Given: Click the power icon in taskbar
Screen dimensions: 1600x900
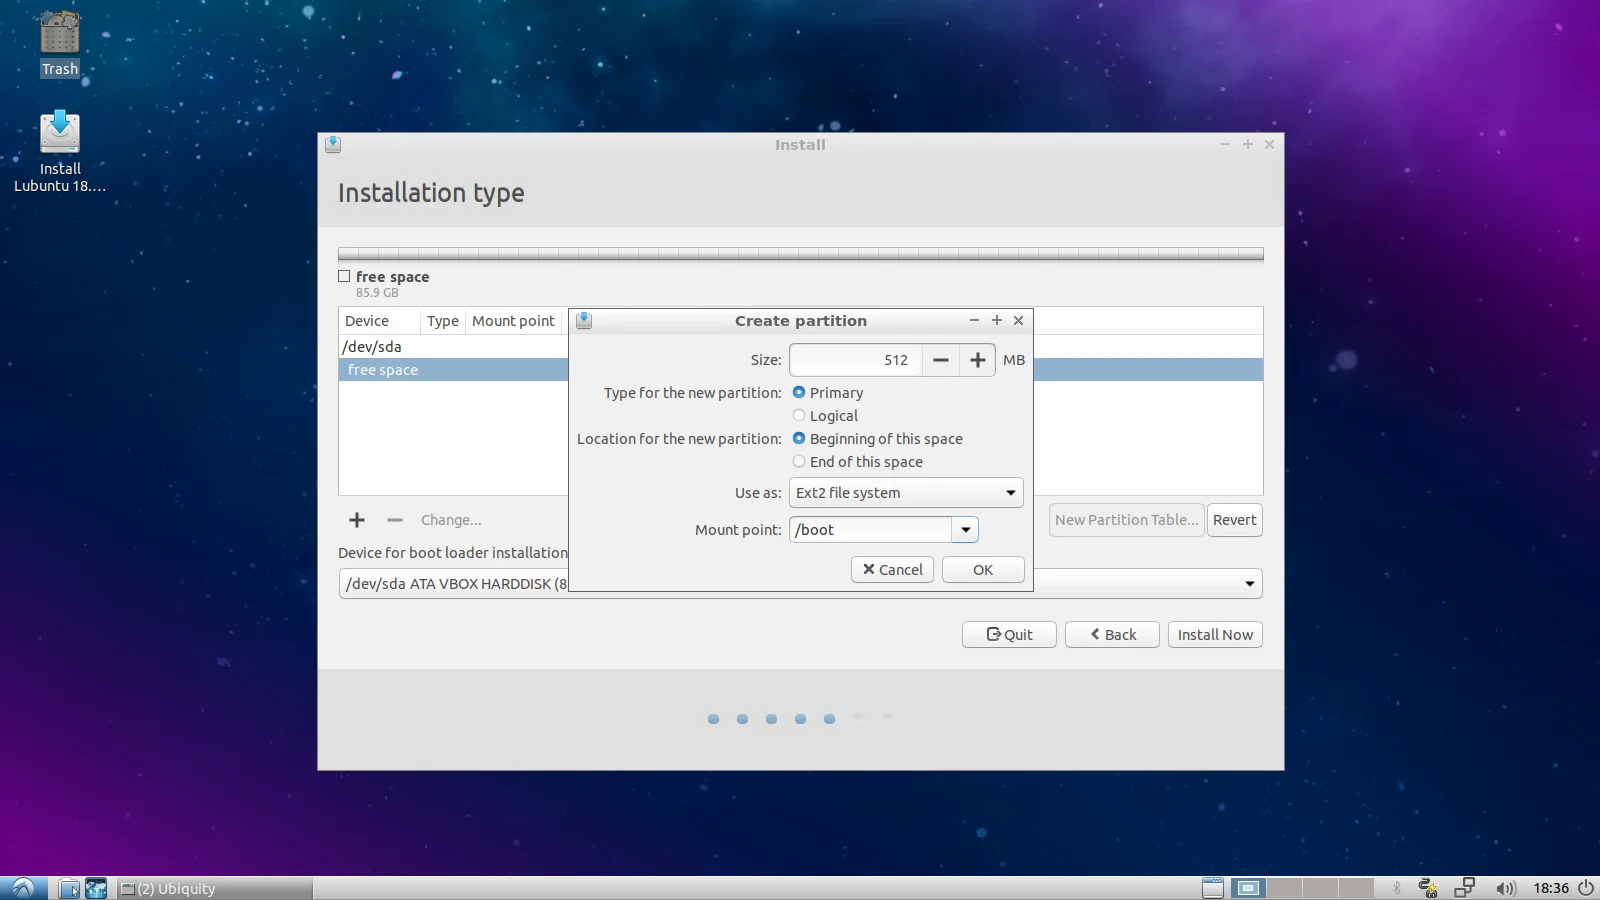Looking at the screenshot, I should click(x=1586, y=888).
